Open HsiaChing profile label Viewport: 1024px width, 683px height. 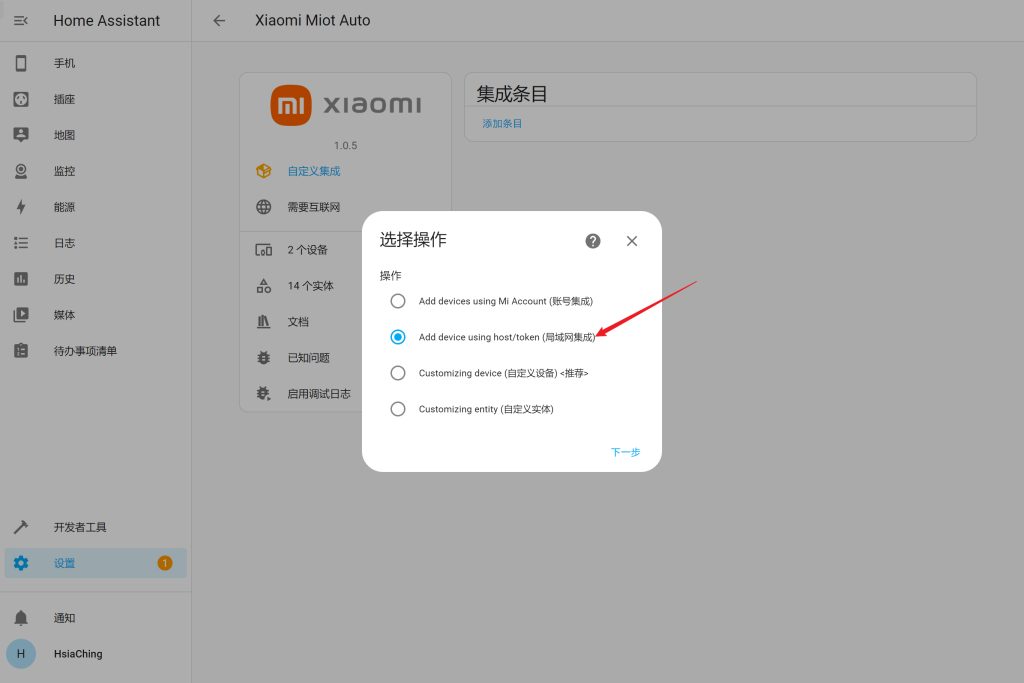coord(78,654)
